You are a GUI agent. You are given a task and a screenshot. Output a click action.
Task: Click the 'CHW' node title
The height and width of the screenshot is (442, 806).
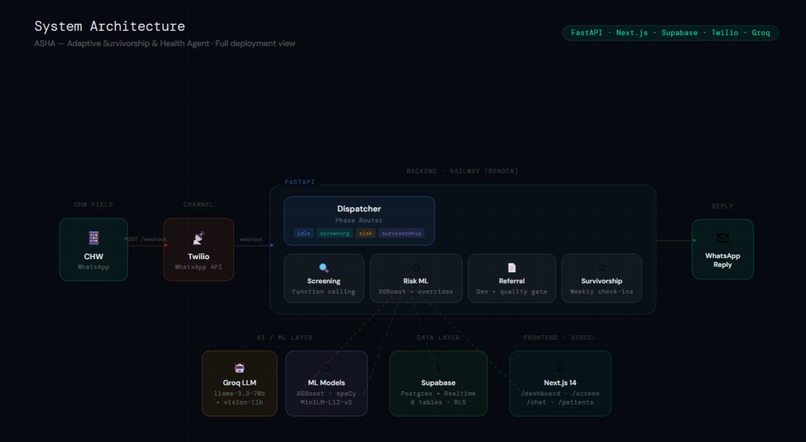(x=94, y=256)
